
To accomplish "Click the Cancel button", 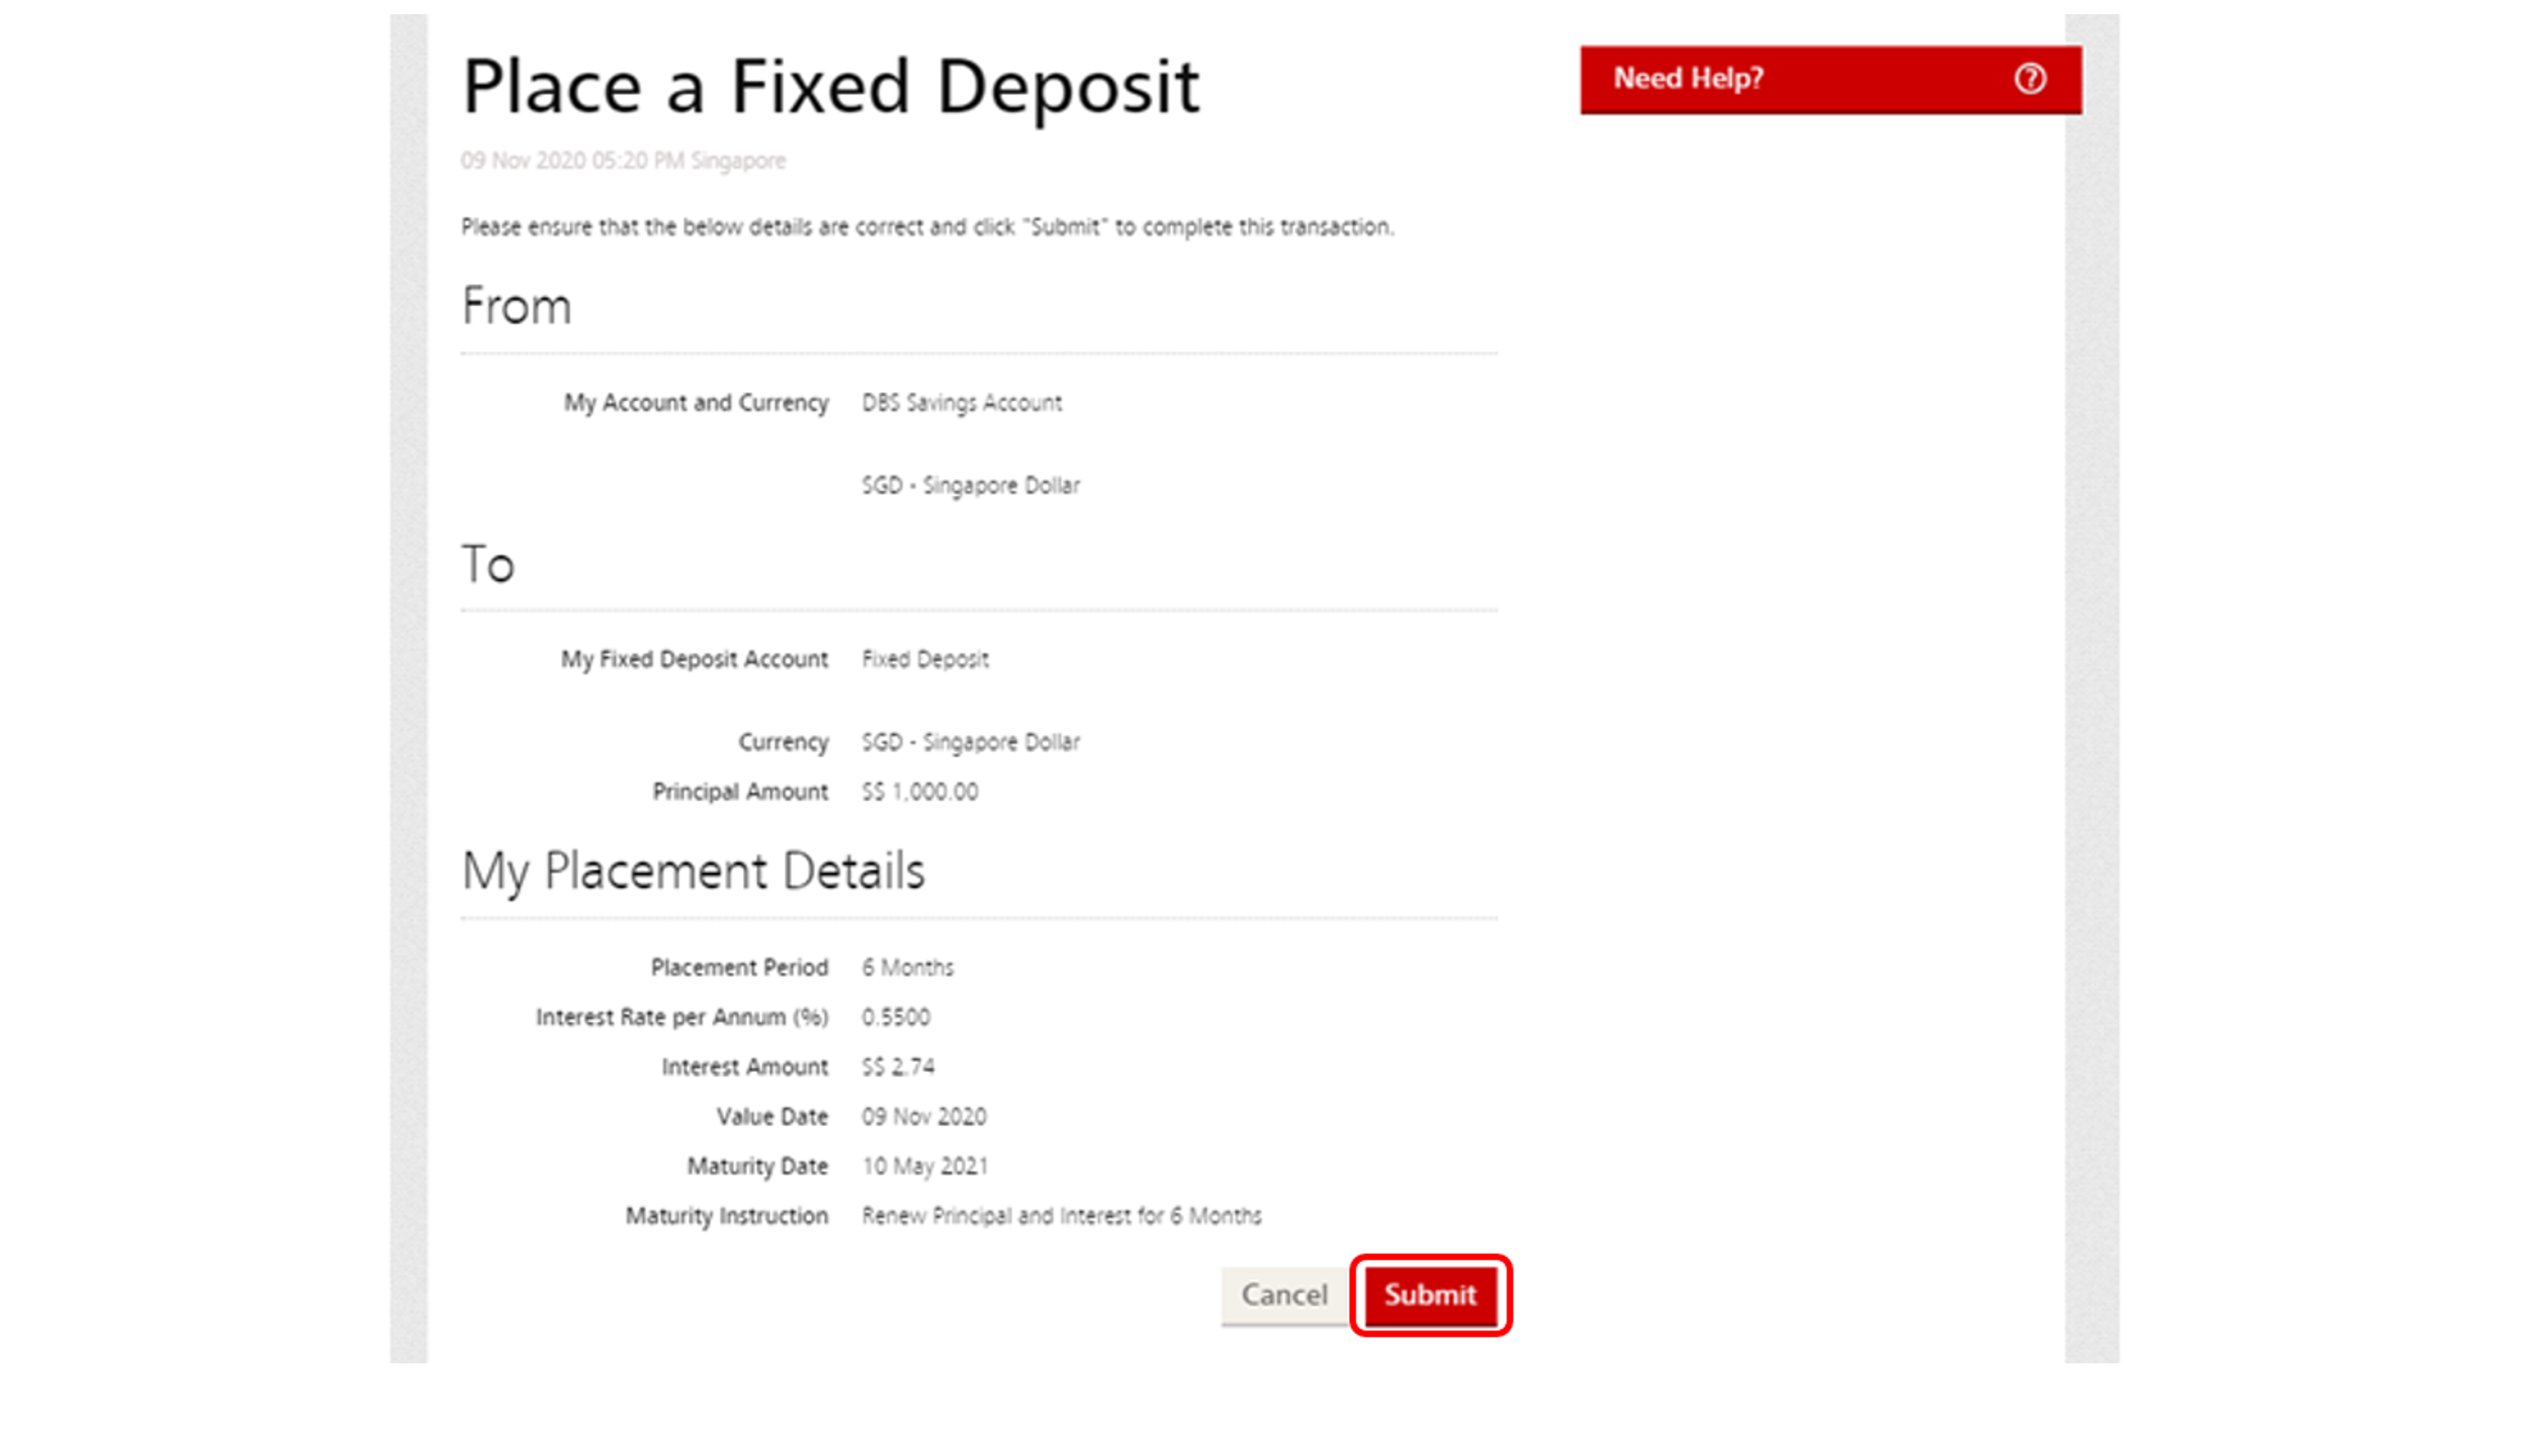I will pyautogui.click(x=1284, y=1295).
